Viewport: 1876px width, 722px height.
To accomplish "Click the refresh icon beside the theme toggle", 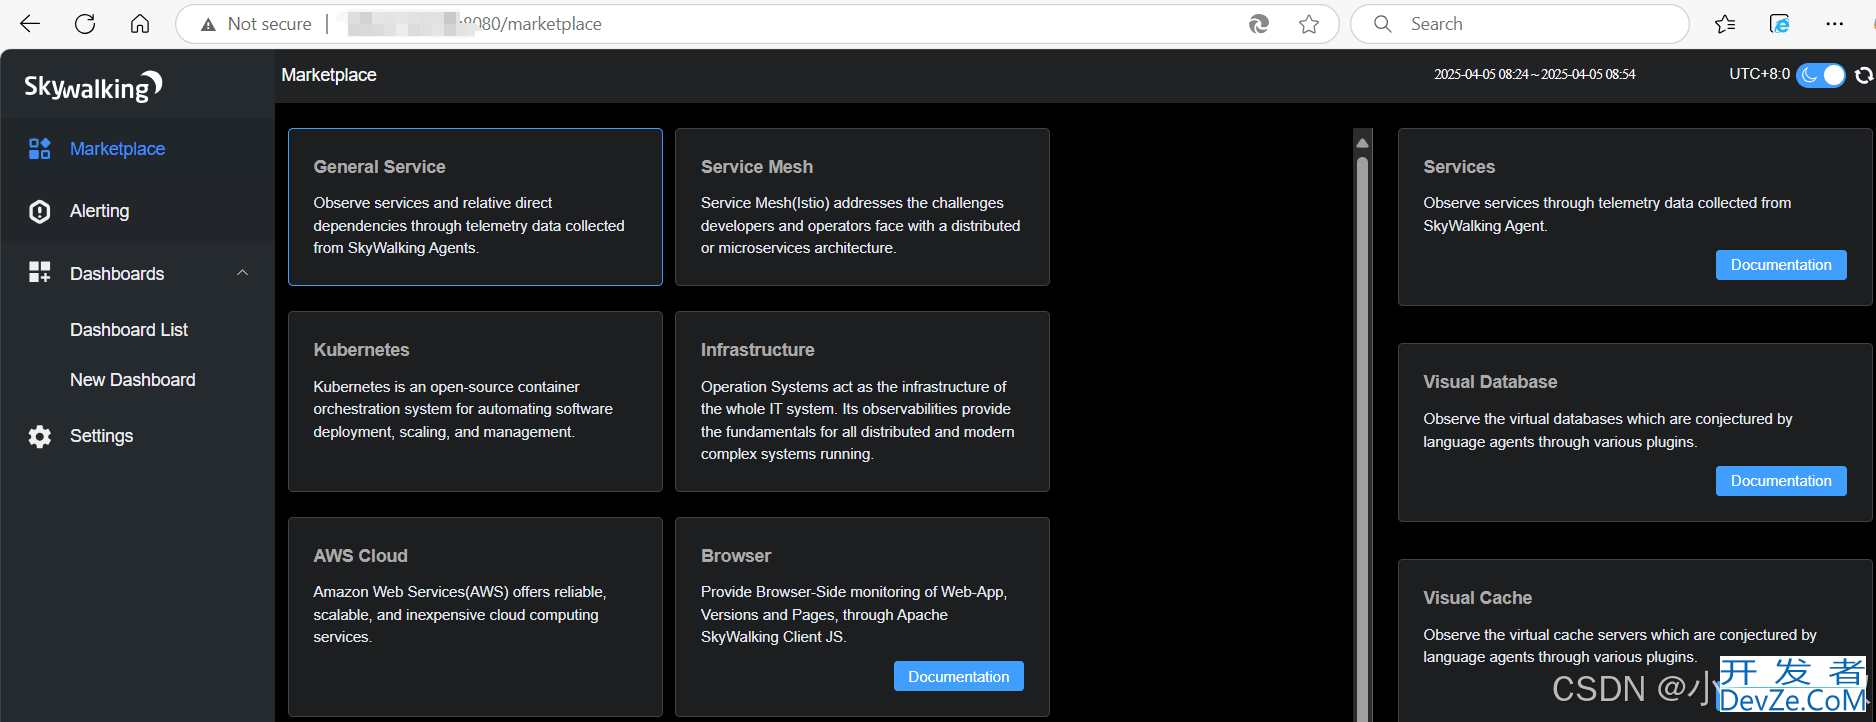I will click(x=1864, y=75).
